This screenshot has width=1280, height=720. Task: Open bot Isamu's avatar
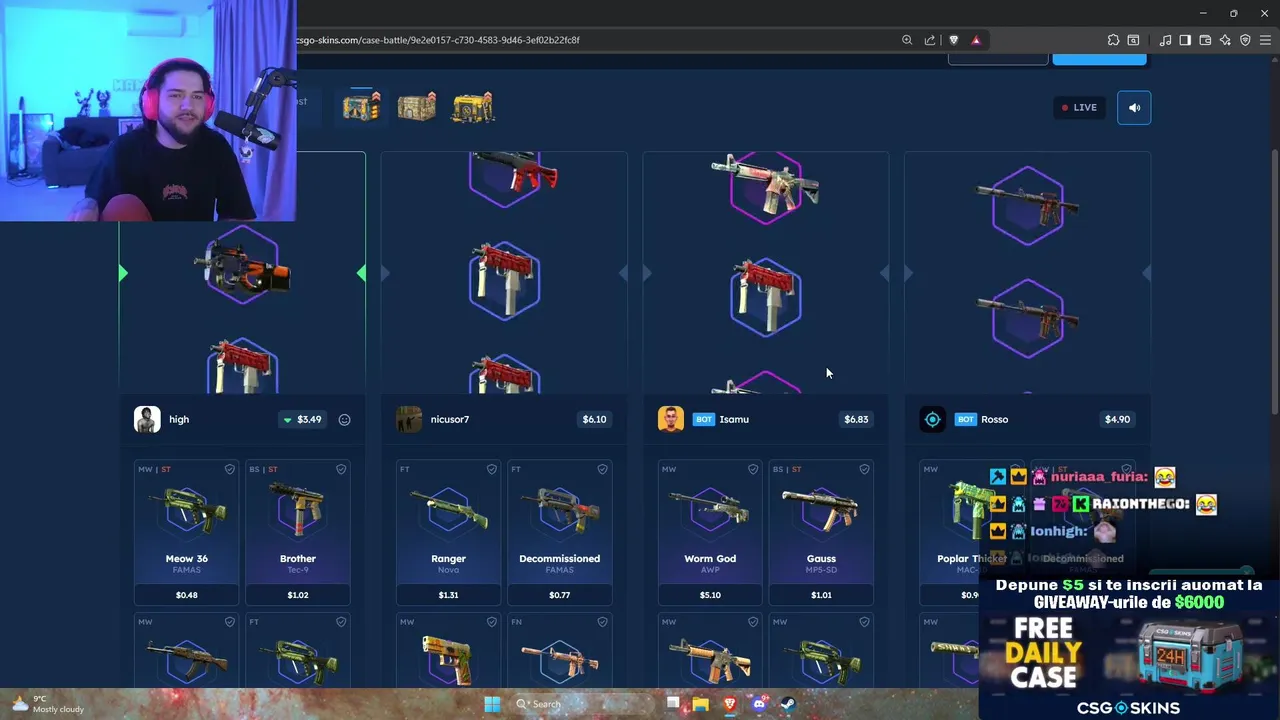(671, 419)
